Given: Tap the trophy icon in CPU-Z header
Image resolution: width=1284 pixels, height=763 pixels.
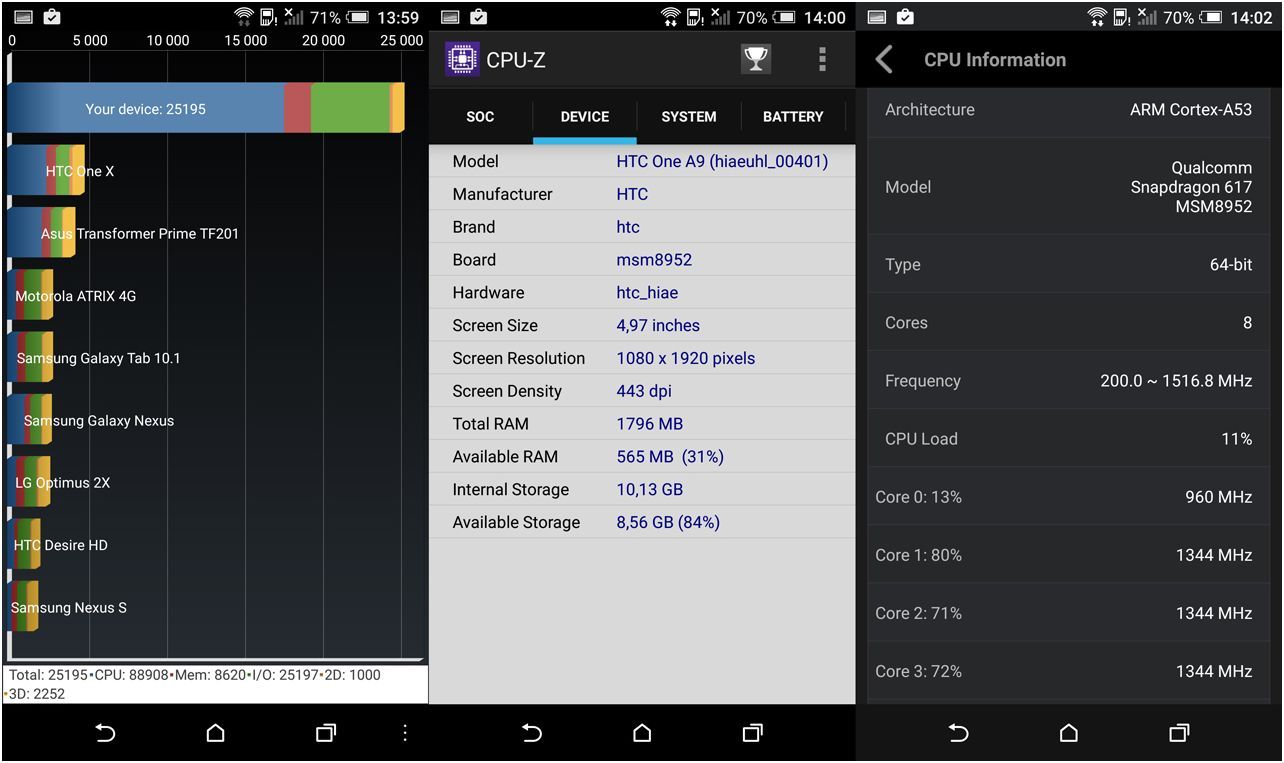Looking at the screenshot, I should [756, 60].
